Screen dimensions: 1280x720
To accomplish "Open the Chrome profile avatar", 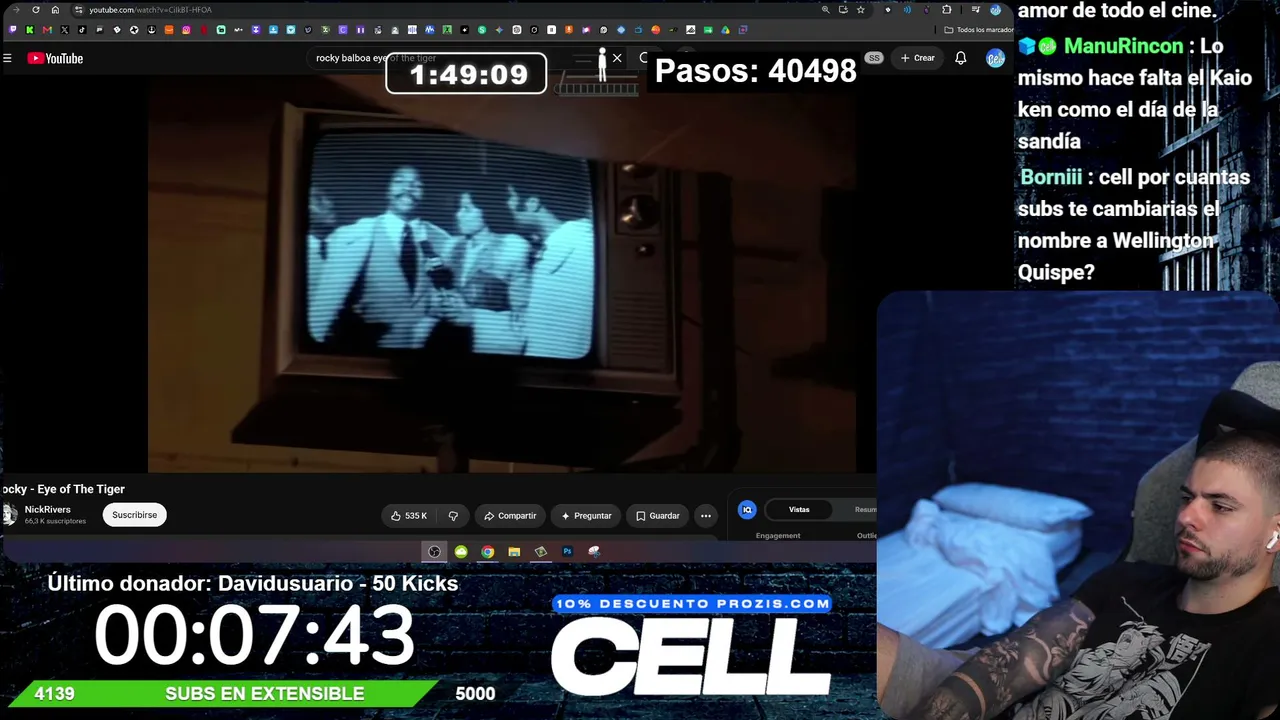I will click(x=995, y=10).
